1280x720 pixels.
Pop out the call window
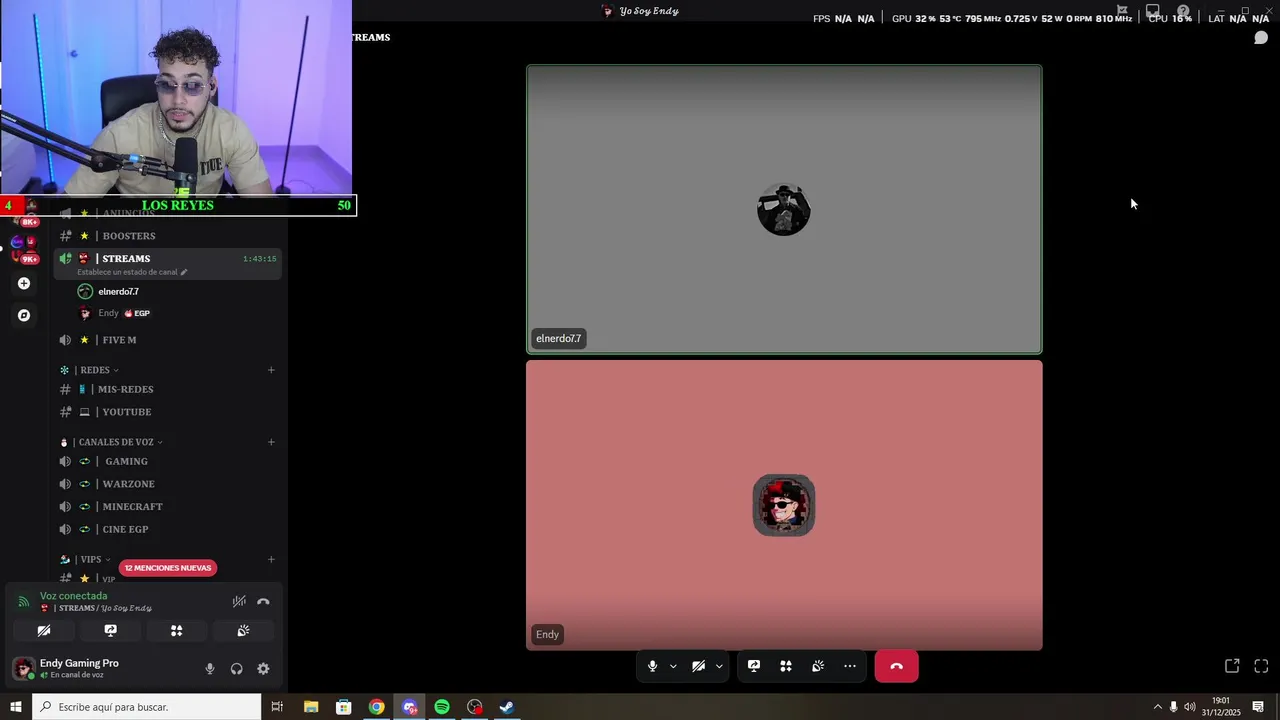coord(1232,666)
